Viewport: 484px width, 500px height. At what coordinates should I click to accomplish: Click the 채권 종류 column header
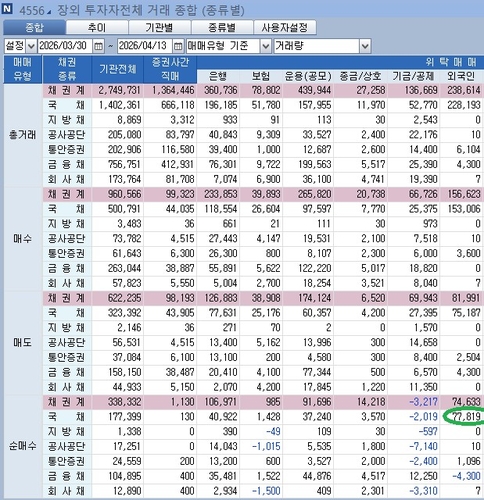pos(67,69)
